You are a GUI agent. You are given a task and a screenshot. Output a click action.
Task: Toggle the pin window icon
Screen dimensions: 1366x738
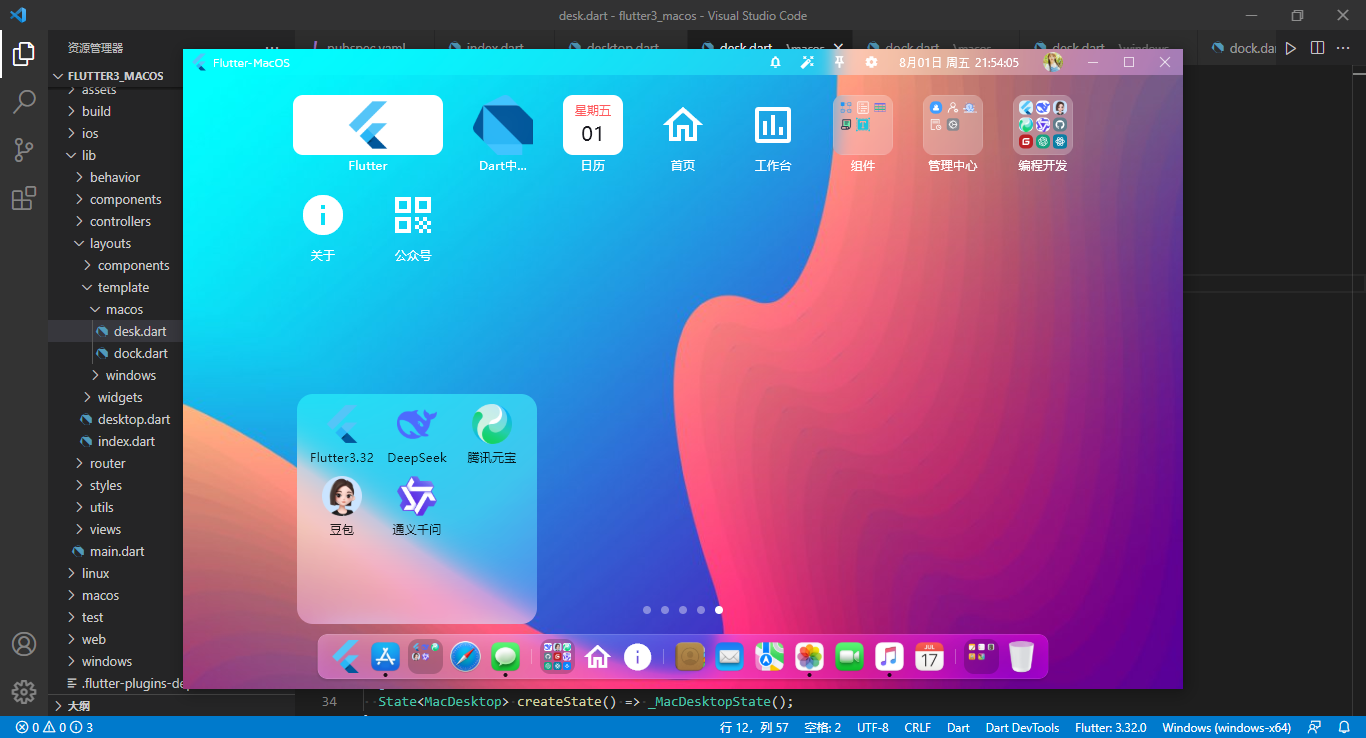click(839, 62)
